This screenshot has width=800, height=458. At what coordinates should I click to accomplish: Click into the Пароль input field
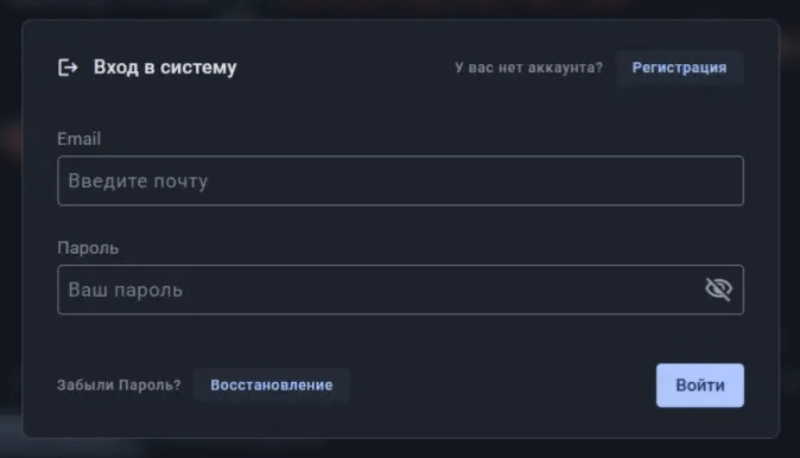tap(380, 290)
